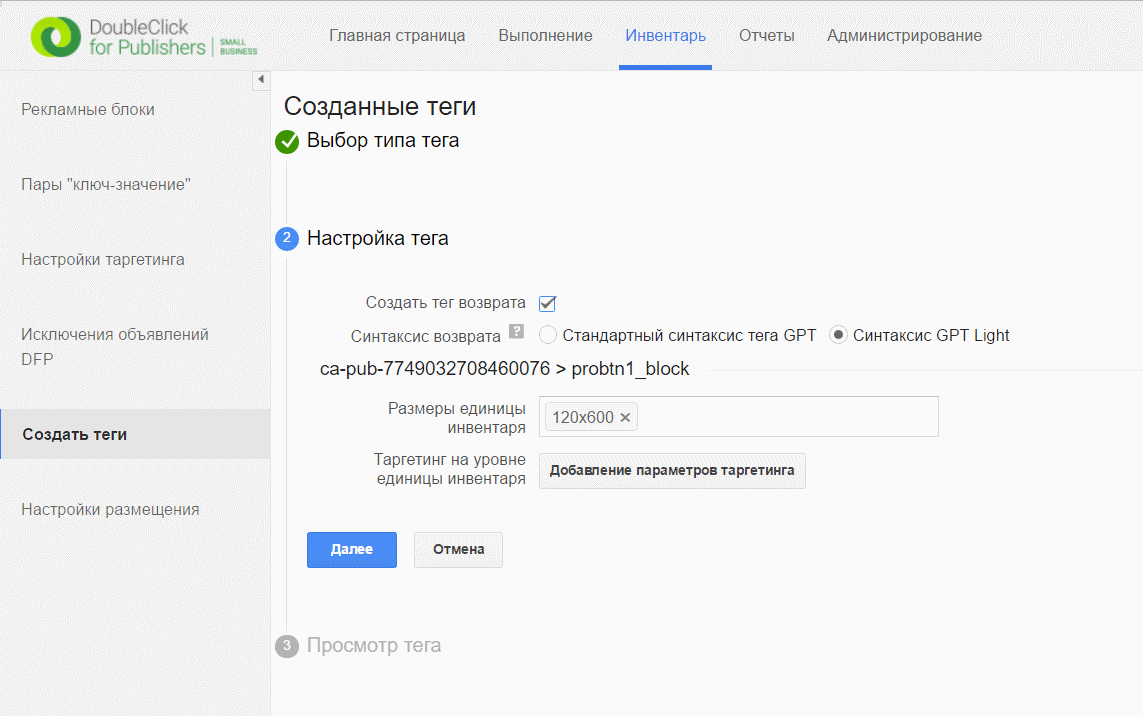Open Настройки размещения in the sidebar

pos(110,510)
